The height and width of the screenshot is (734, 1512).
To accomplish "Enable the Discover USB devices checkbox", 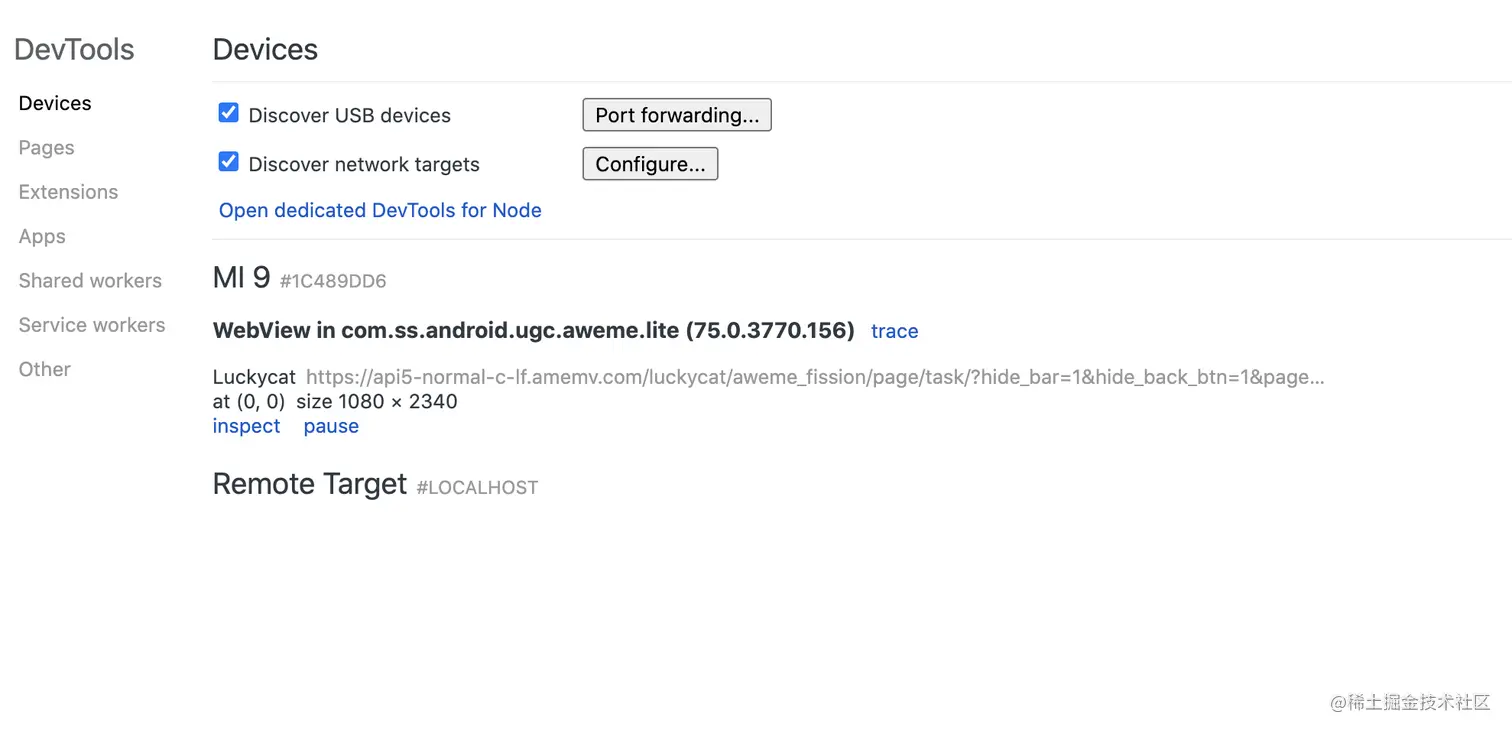I will coord(228,112).
